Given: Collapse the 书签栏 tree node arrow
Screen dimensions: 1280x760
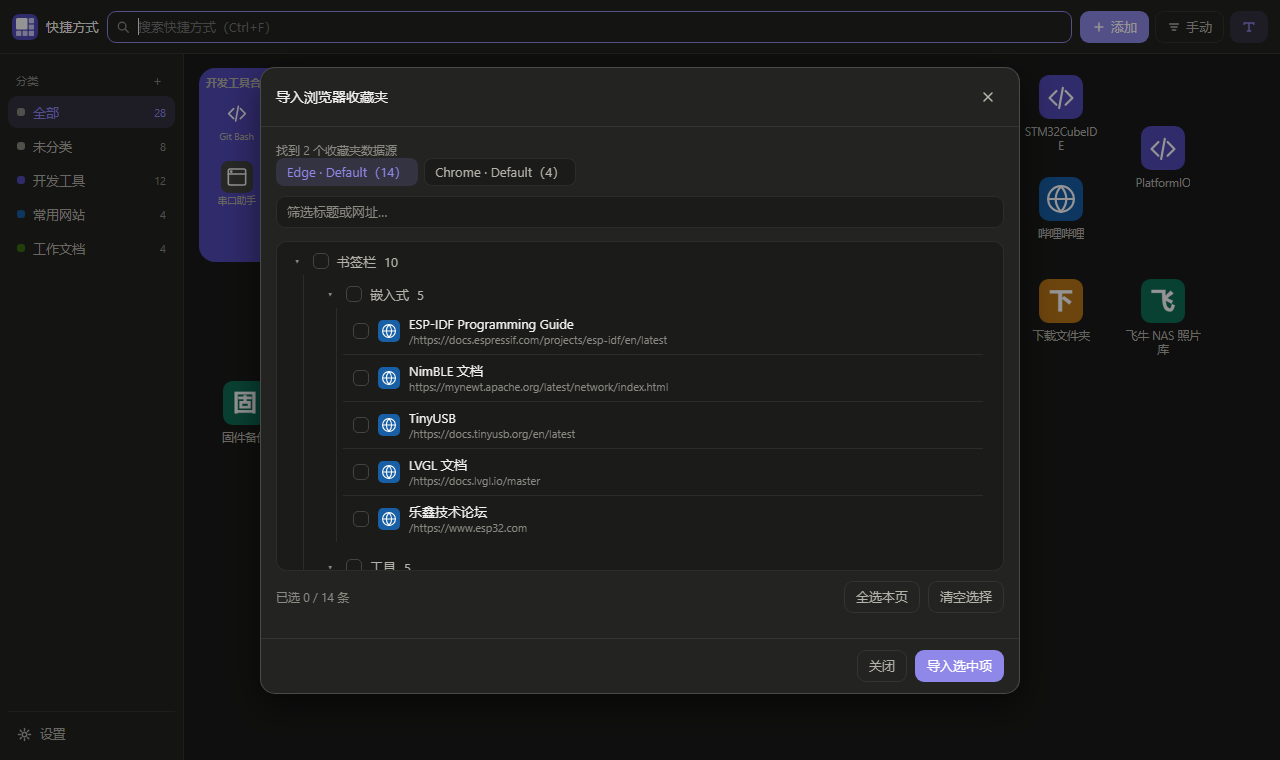Looking at the screenshot, I should coord(297,262).
